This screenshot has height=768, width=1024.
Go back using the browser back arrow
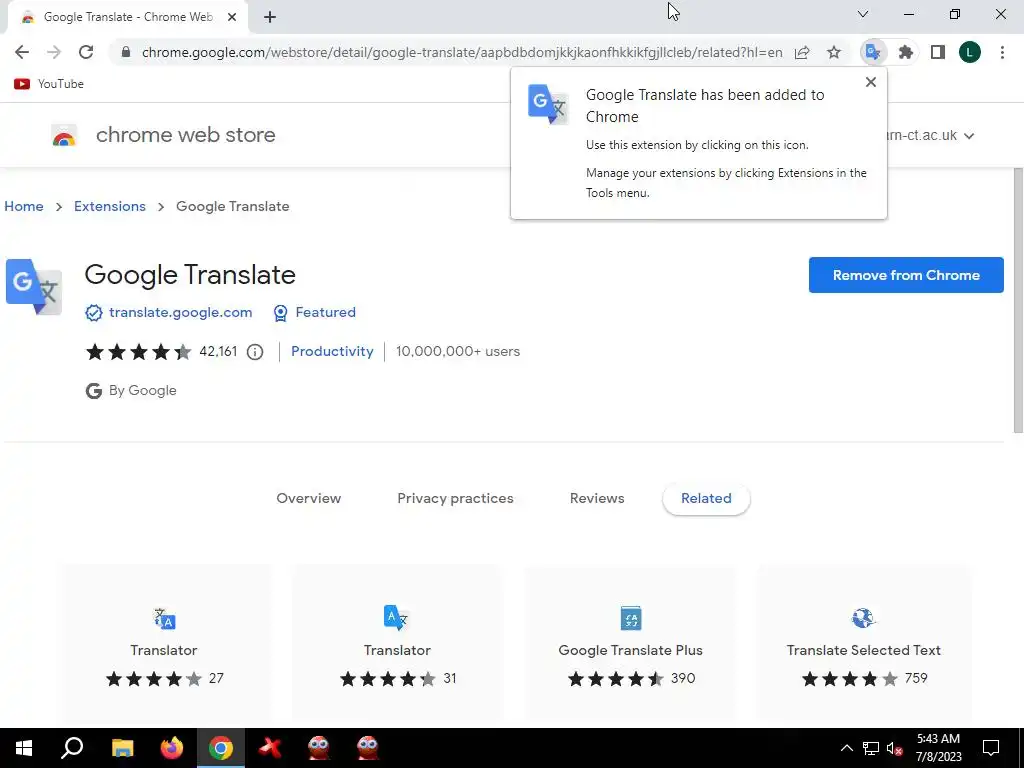(22, 52)
